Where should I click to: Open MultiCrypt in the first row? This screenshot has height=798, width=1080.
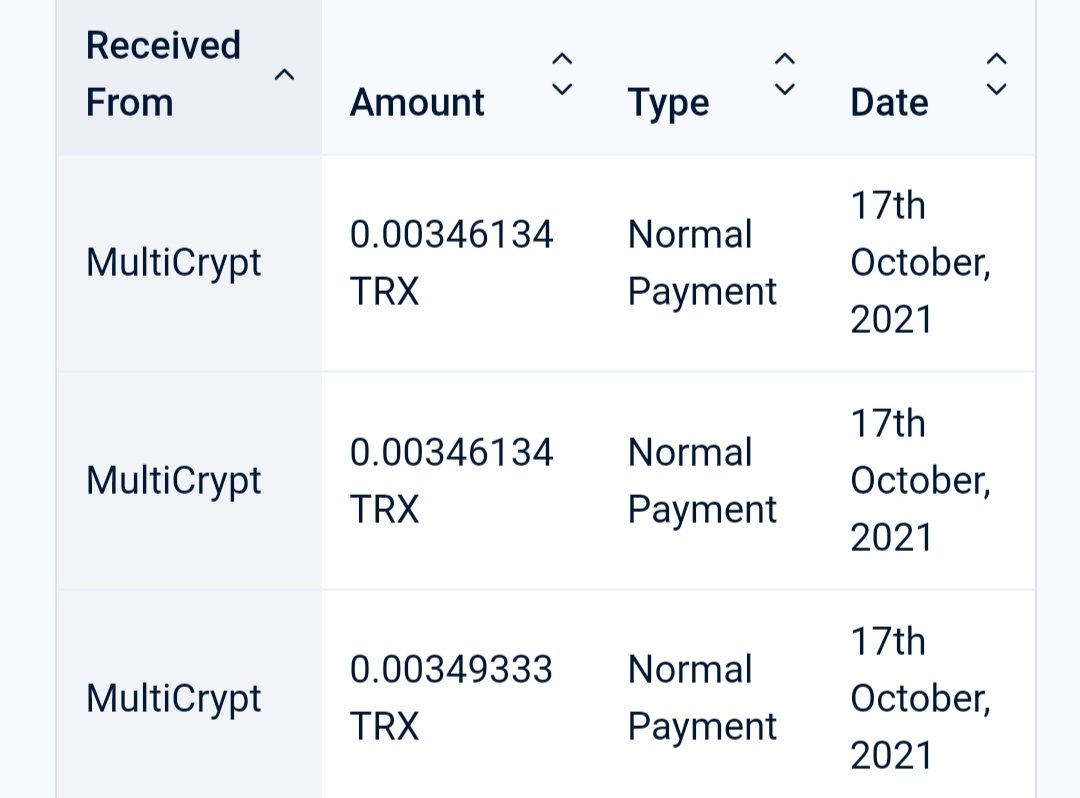174,263
